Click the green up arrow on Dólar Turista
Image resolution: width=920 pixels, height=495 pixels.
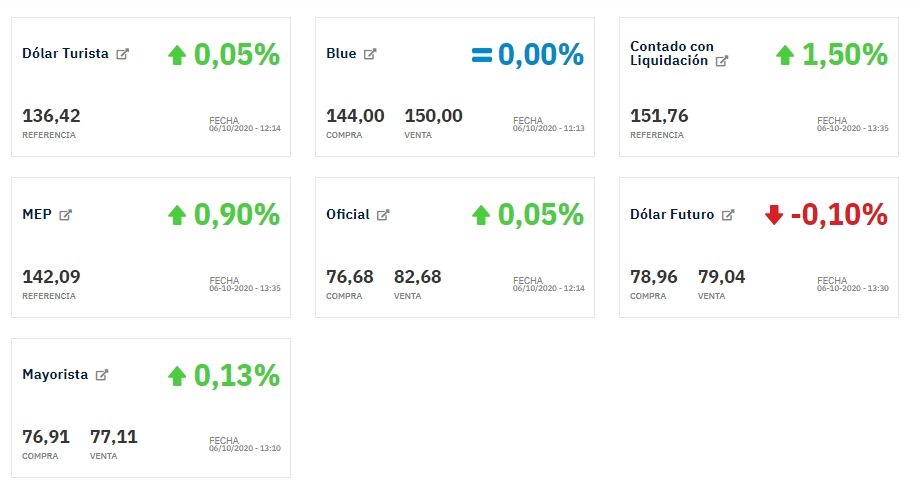point(177,55)
